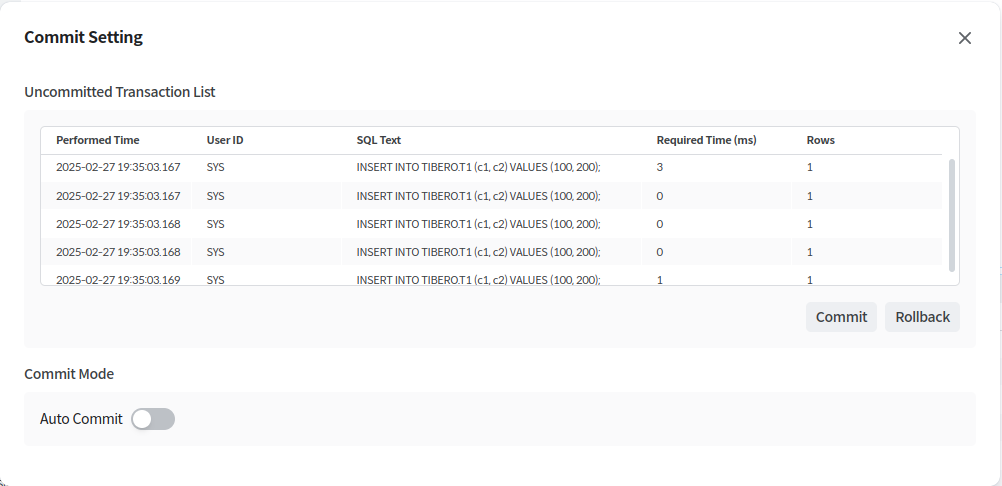Click SYS user ID in the first row
1002x486 pixels.
[216, 168]
